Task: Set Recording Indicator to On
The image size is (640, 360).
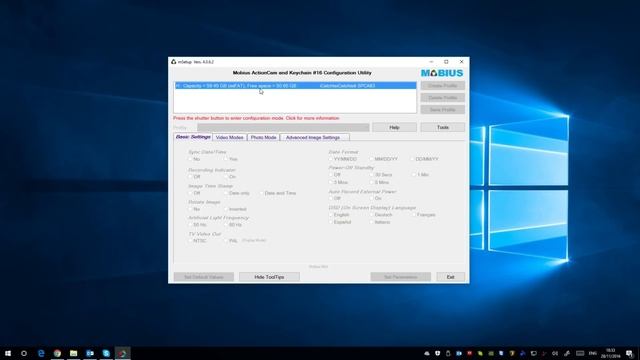Action: [x=230, y=177]
